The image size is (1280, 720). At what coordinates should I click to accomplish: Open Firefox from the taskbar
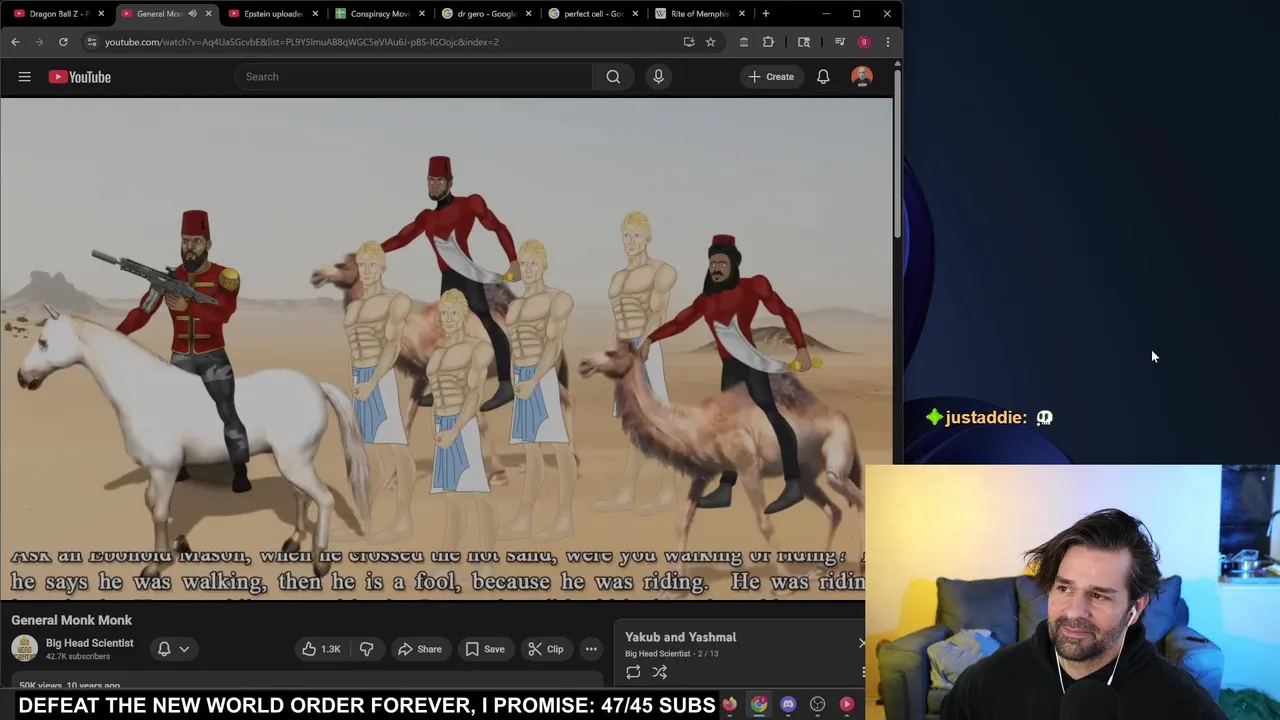point(730,705)
